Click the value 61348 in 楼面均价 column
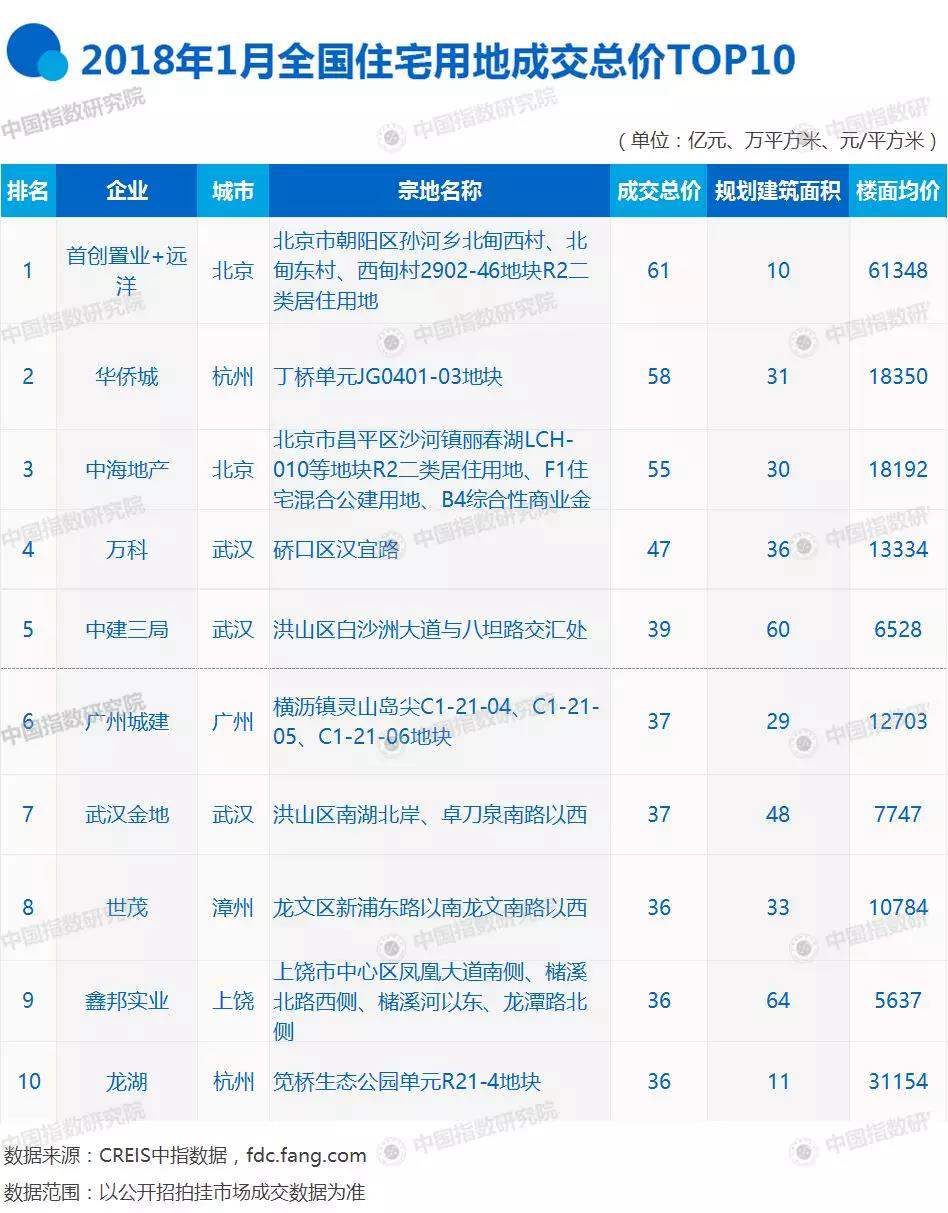The width and height of the screenshot is (948, 1213). 898,270
